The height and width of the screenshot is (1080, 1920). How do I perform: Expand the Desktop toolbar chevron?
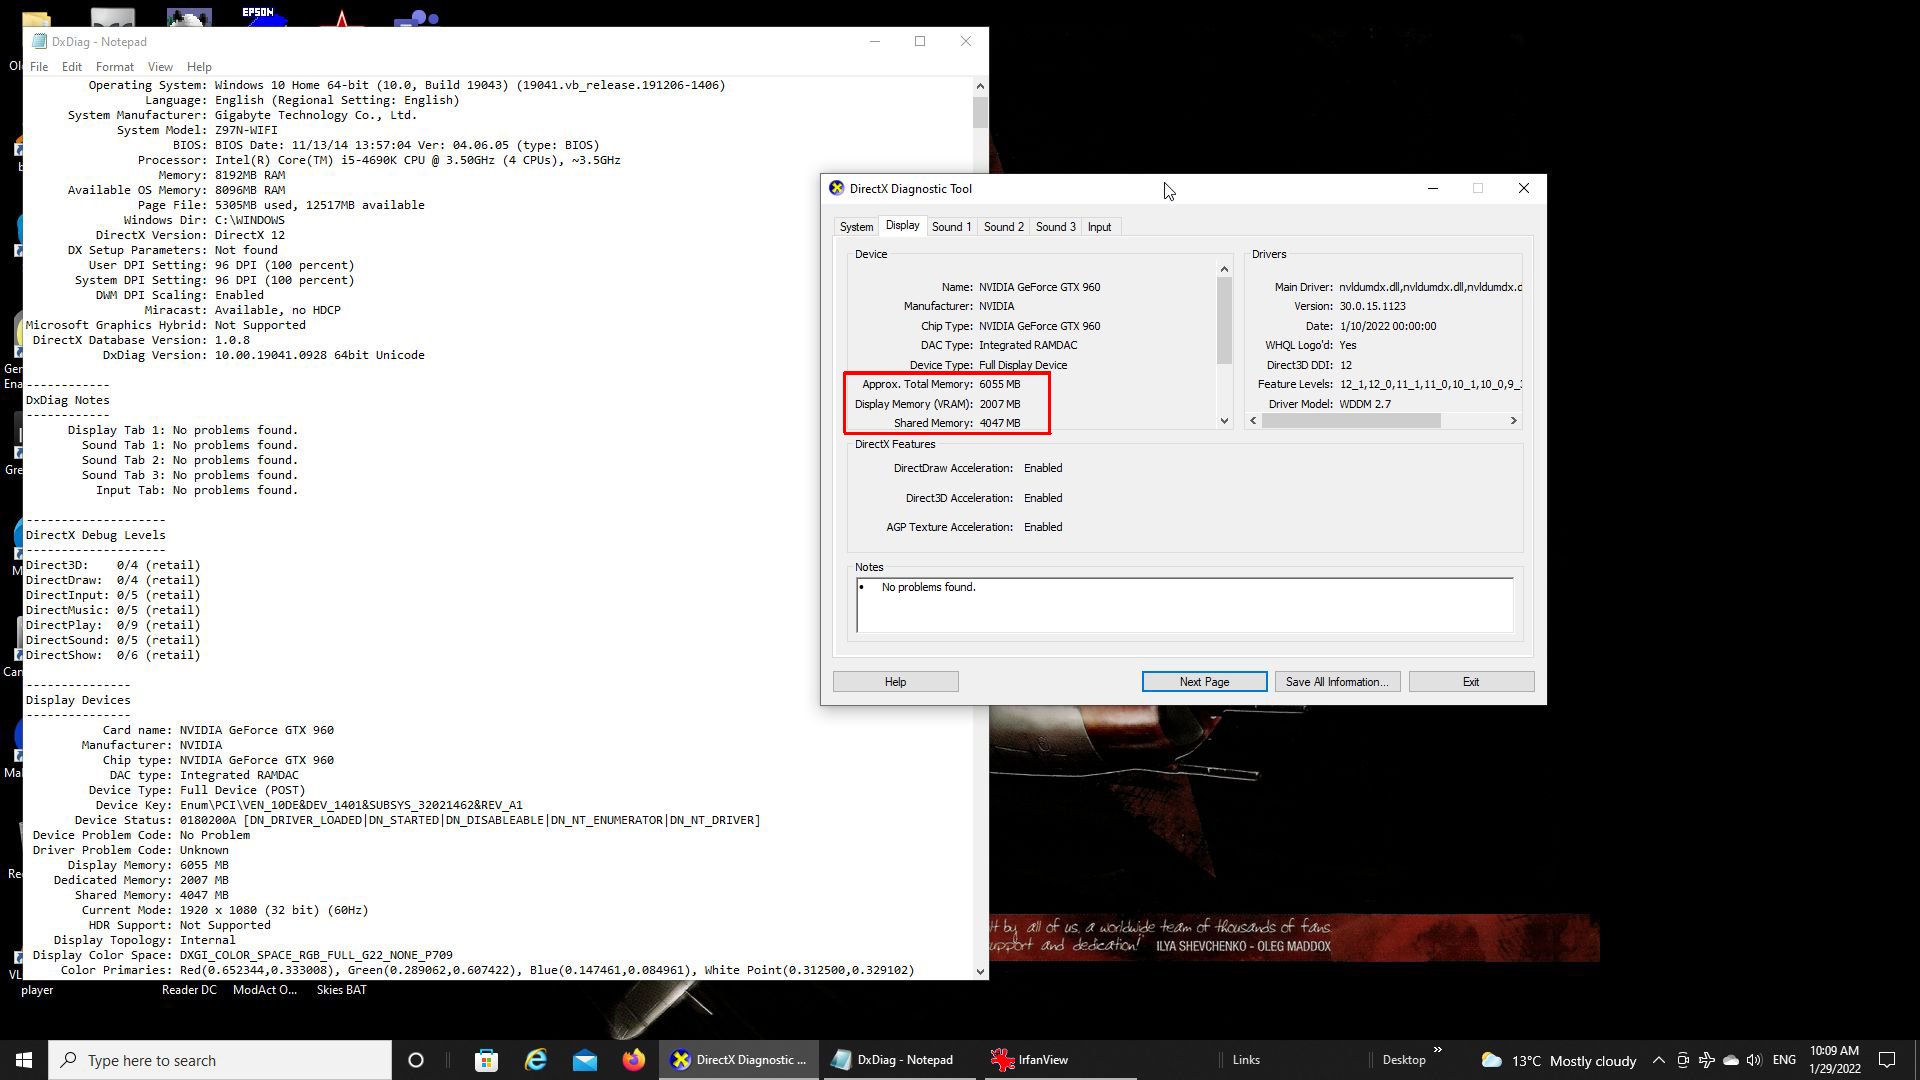[x=1438, y=1050]
